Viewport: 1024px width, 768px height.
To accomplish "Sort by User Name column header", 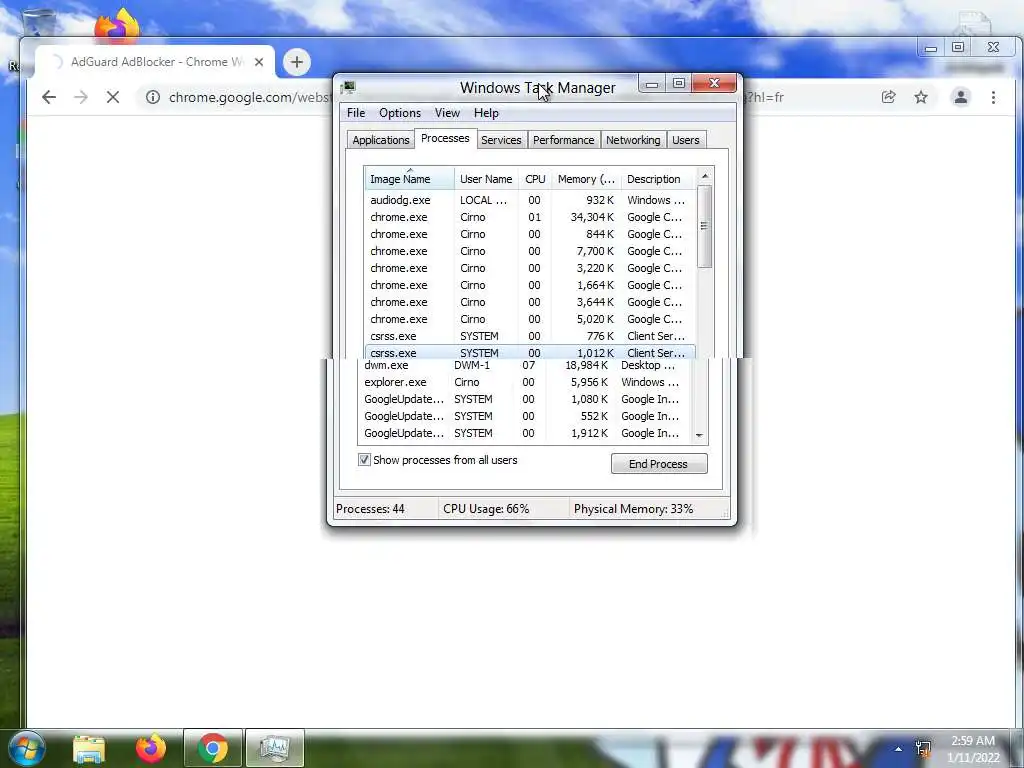I will pos(486,179).
